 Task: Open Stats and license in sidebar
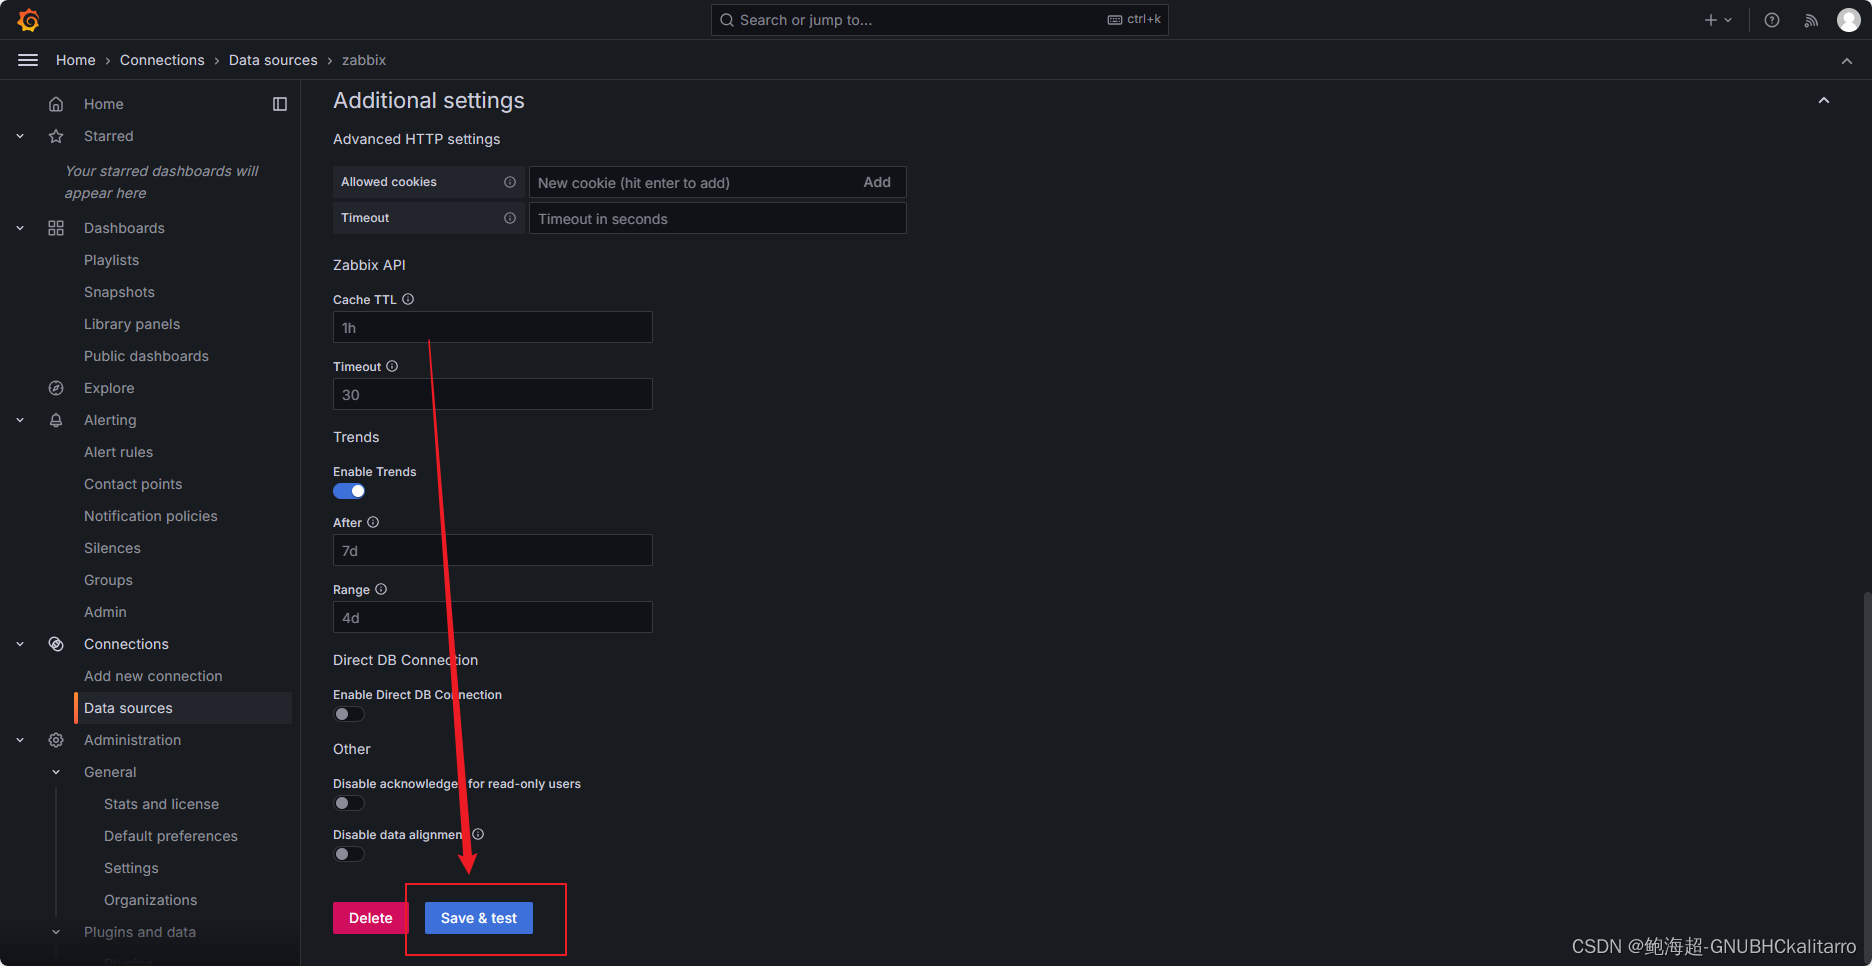161,804
